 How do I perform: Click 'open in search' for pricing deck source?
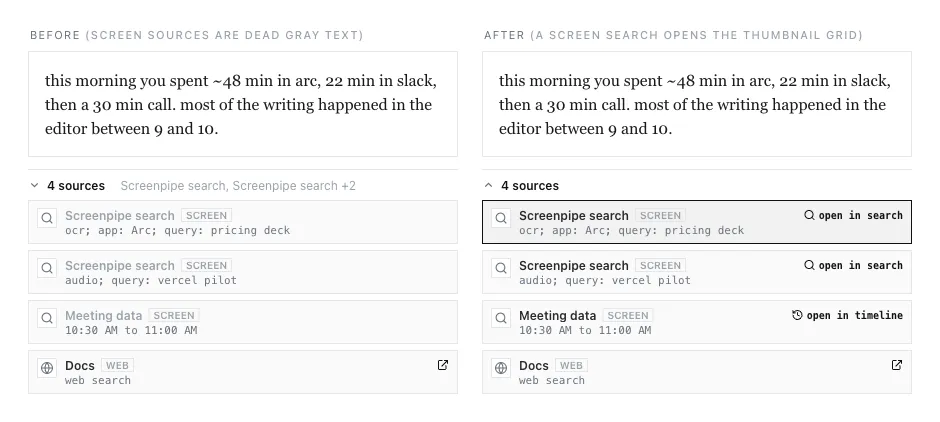point(853,215)
